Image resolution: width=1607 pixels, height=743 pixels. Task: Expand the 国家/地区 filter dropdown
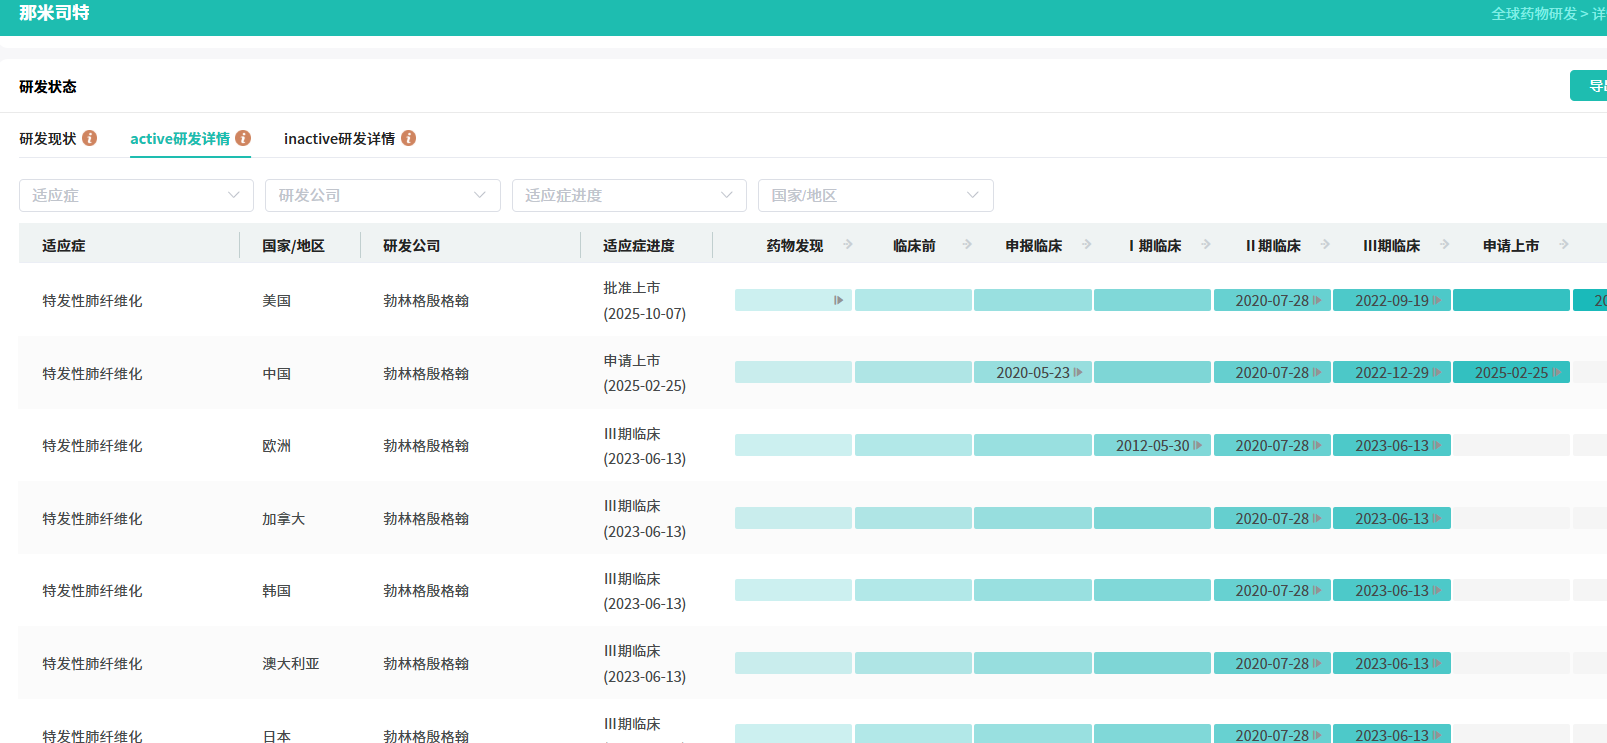875,195
